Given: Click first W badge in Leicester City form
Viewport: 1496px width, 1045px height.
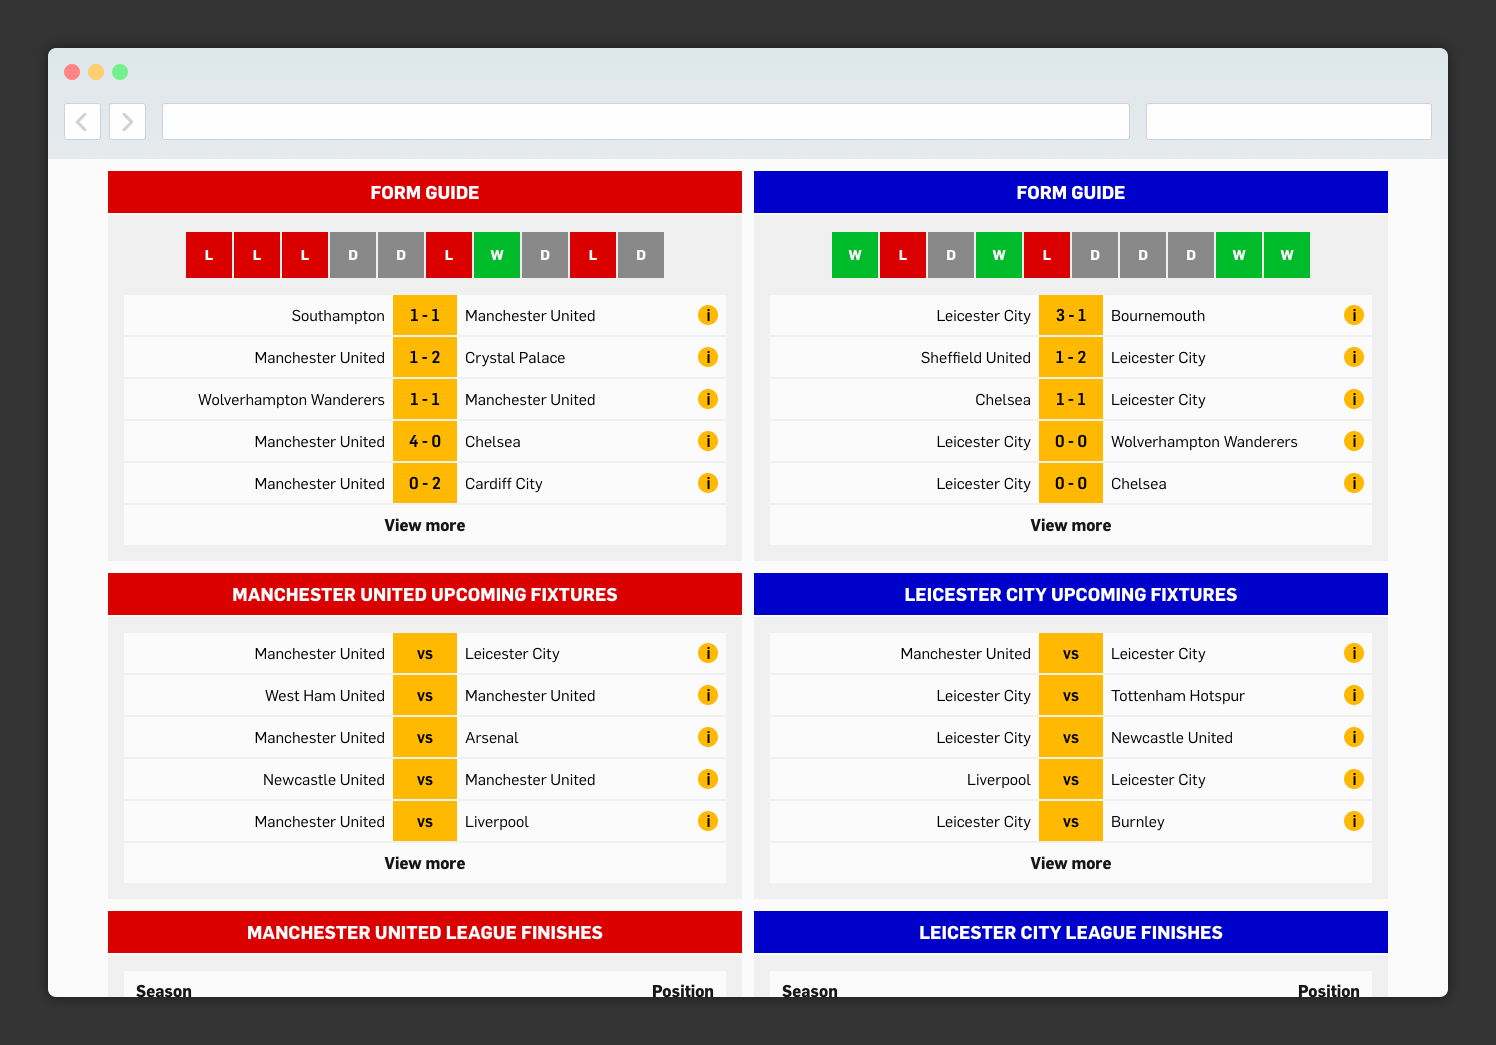Looking at the screenshot, I should (855, 255).
